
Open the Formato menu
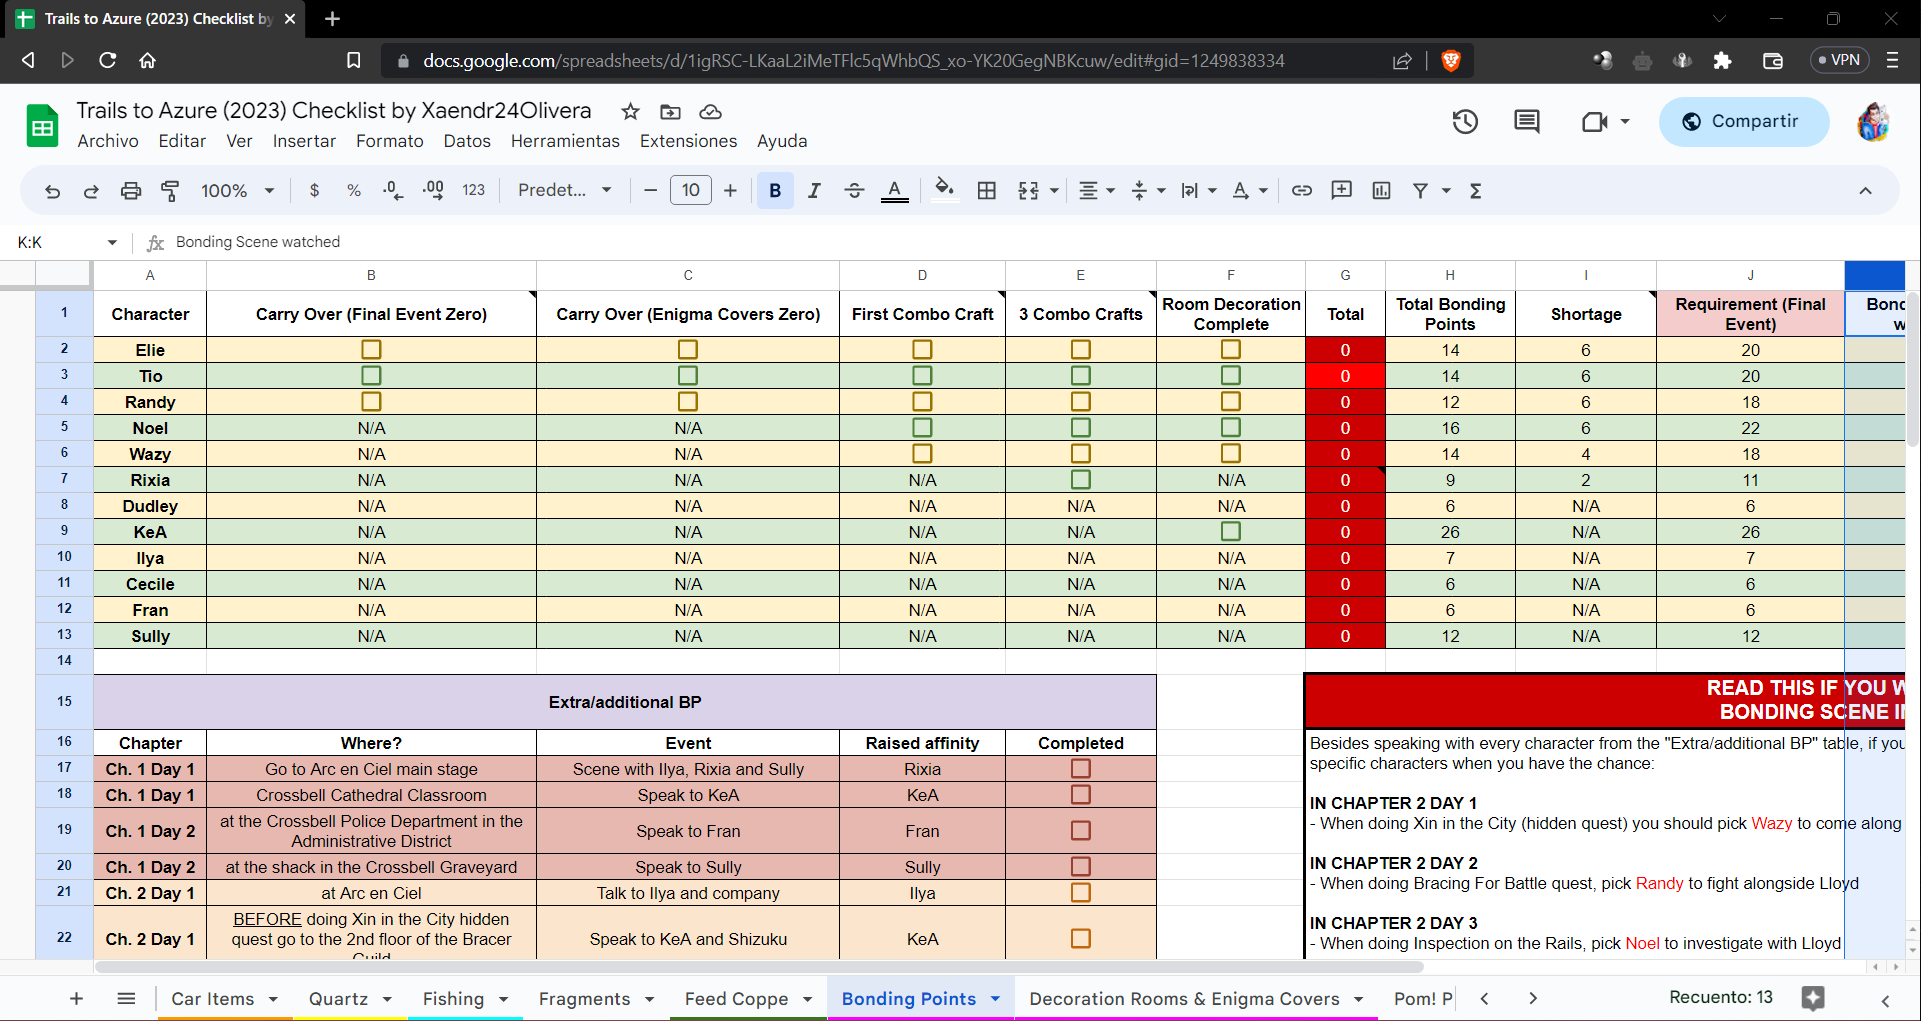[x=390, y=141]
